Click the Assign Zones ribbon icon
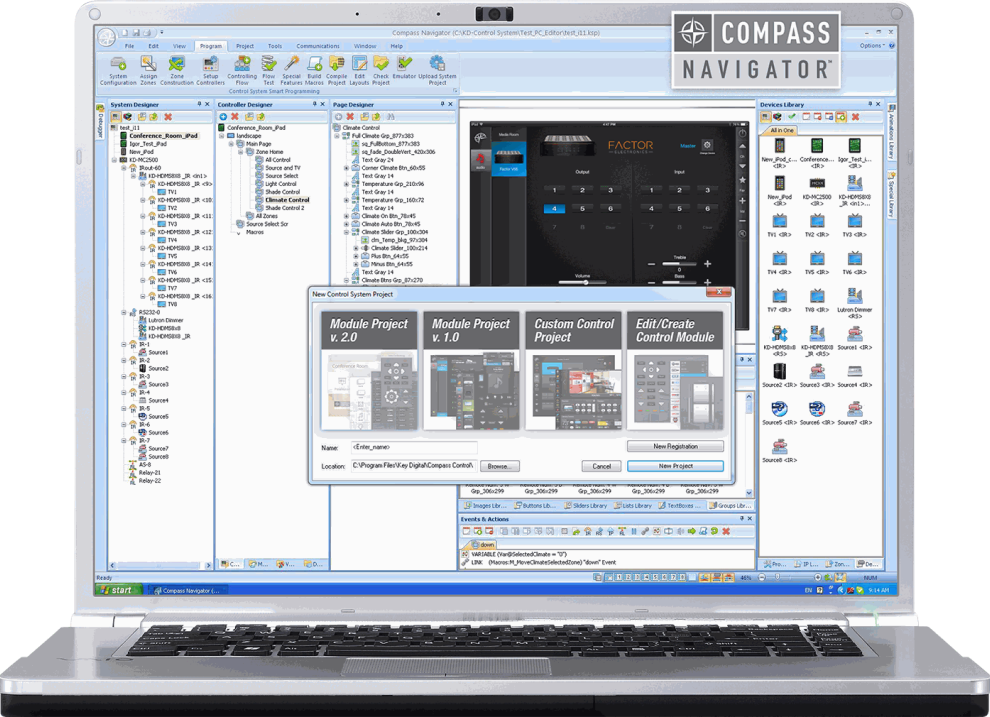The height and width of the screenshot is (717, 990). tap(148, 66)
